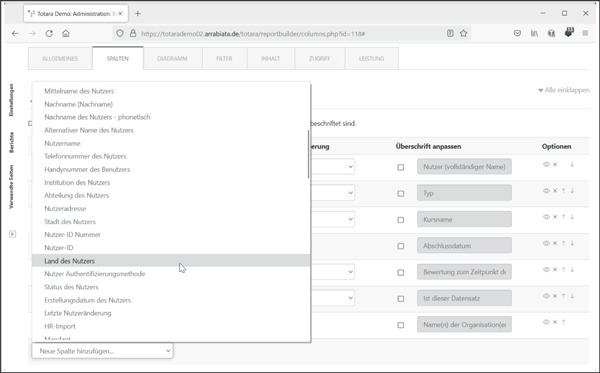This screenshot has height=373, width=600.
Task: Click the dropdown list scrollbar thumb
Action: point(308,154)
